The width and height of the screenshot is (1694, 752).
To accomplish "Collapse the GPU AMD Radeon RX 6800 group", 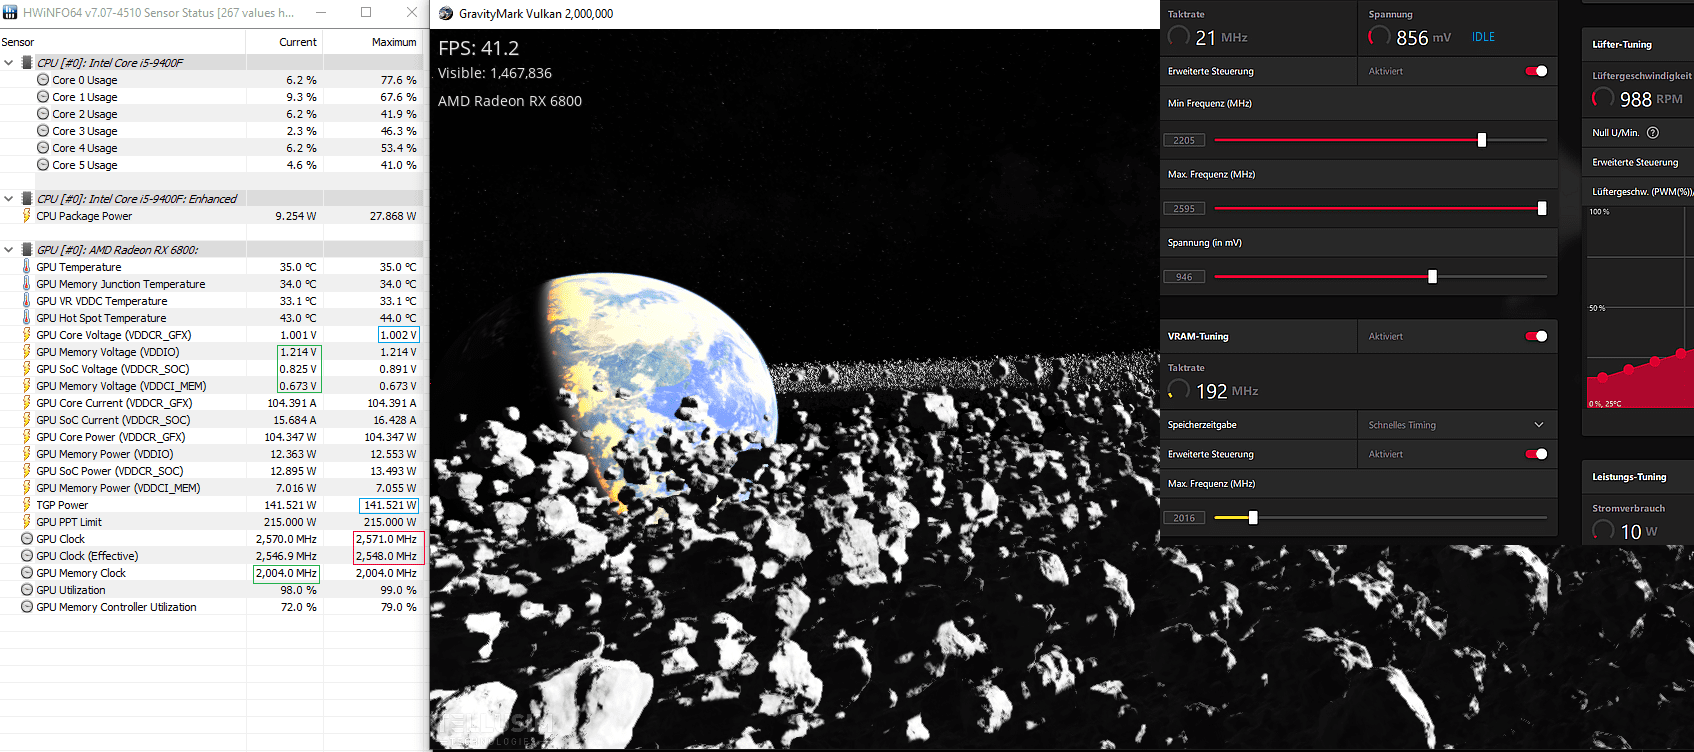I will [x=9, y=250].
